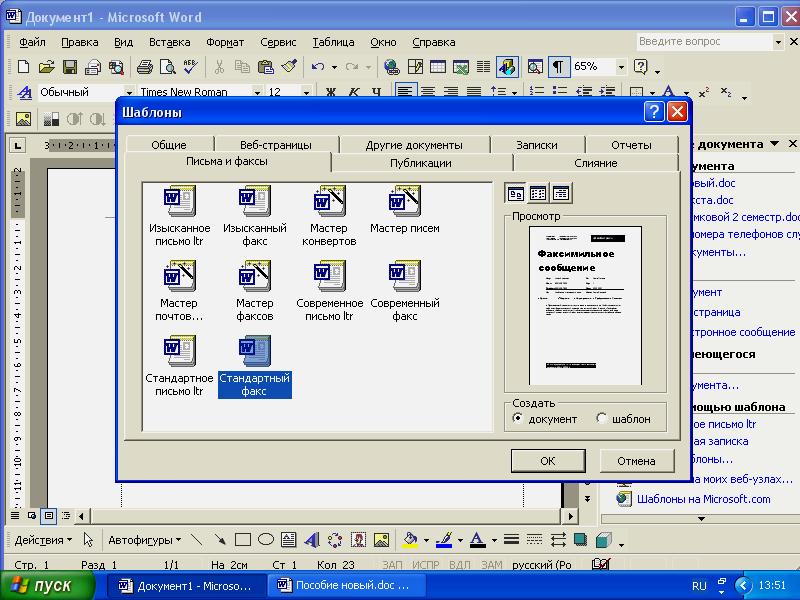Open the Автофигуры menu dropdown
This screenshot has width=800, height=600.
144,540
